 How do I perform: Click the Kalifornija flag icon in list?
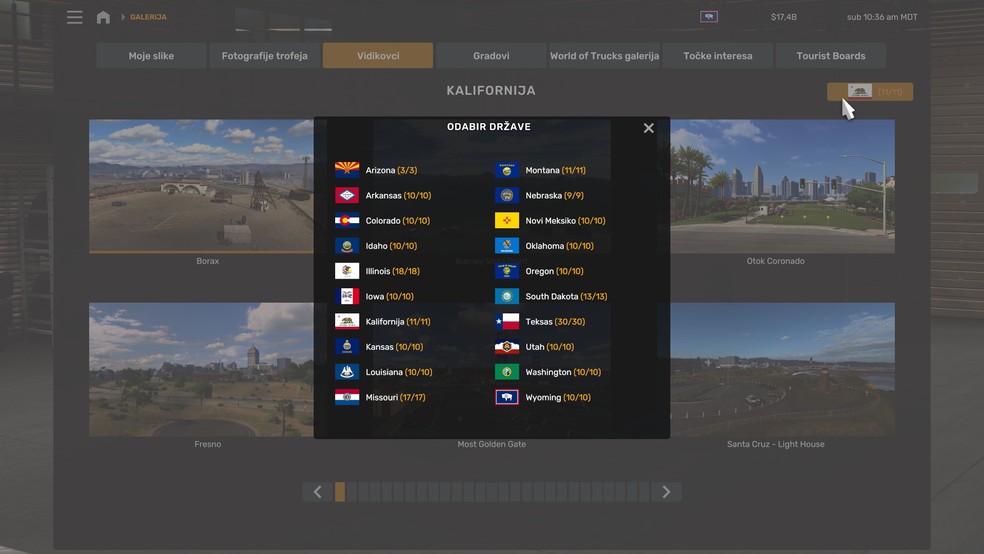point(347,321)
